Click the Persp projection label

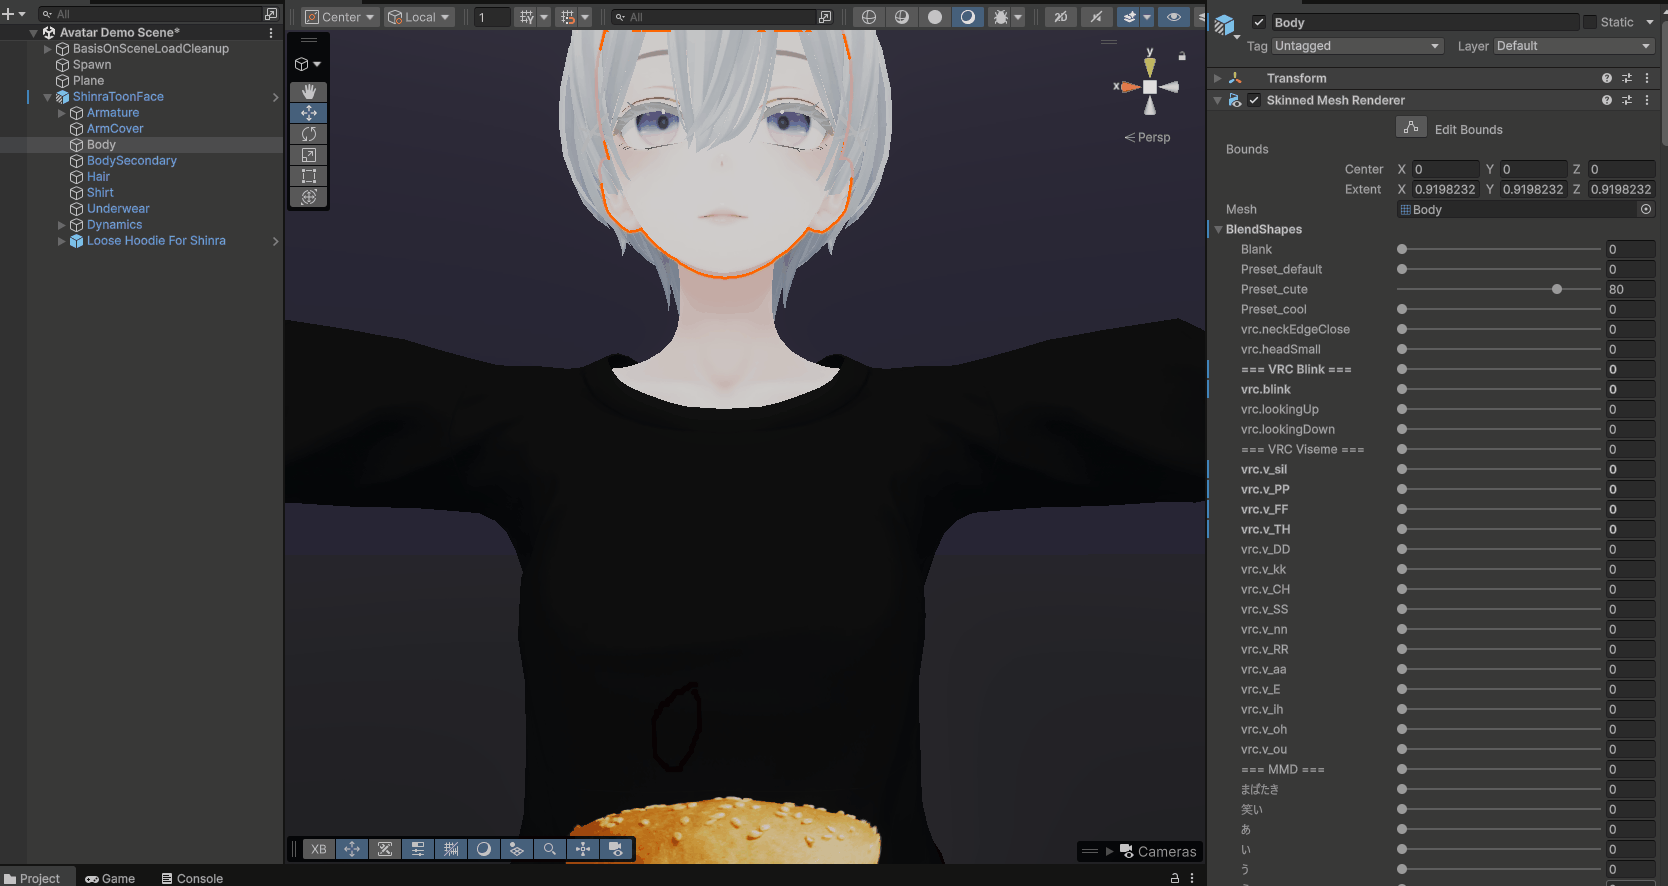tap(1147, 137)
